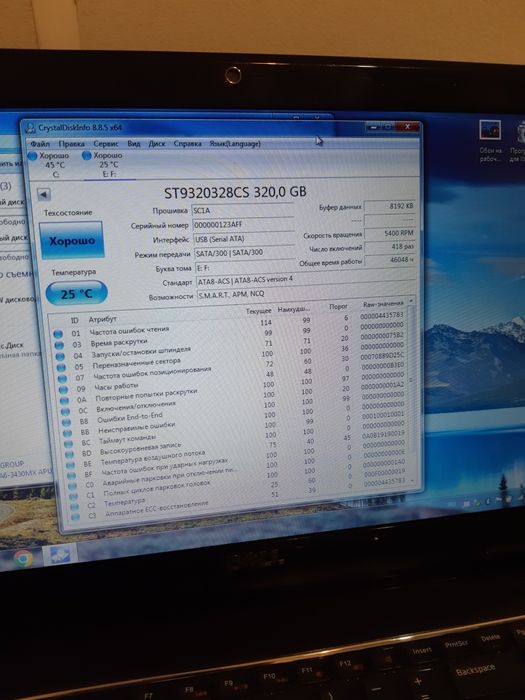Click the status icon for attribute B8
Screen dimensions: 525x700
pos(67,422)
